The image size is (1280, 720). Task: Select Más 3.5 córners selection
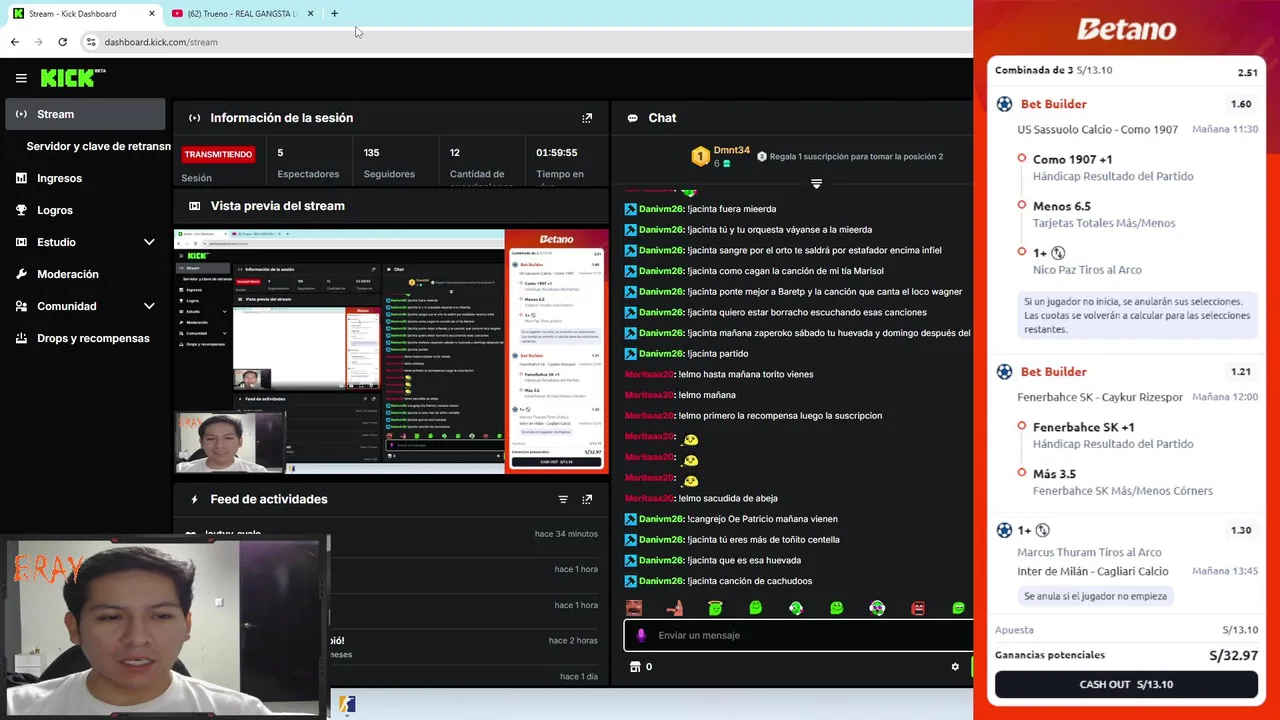[1054, 474]
